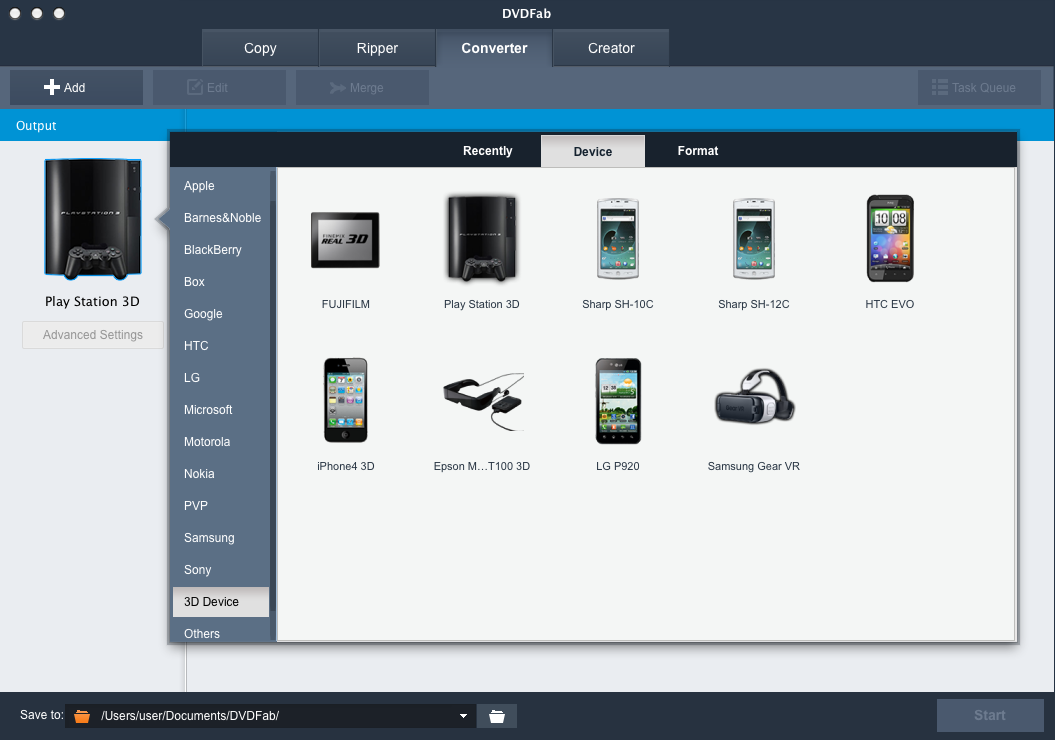Click the 'FUJIFILM' caption text
This screenshot has width=1055, height=740.
pyautogui.click(x=346, y=304)
